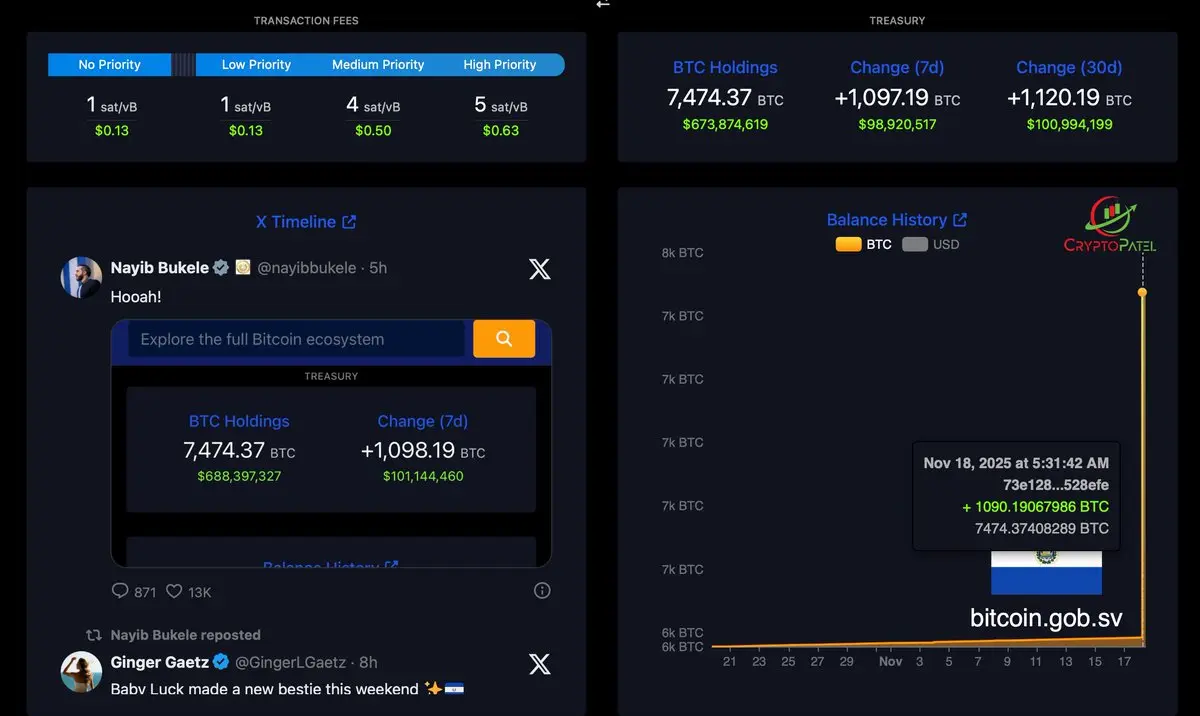Click the $0.63 fee amount
The height and width of the screenshot is (716, 1200).
pos(501,131)
